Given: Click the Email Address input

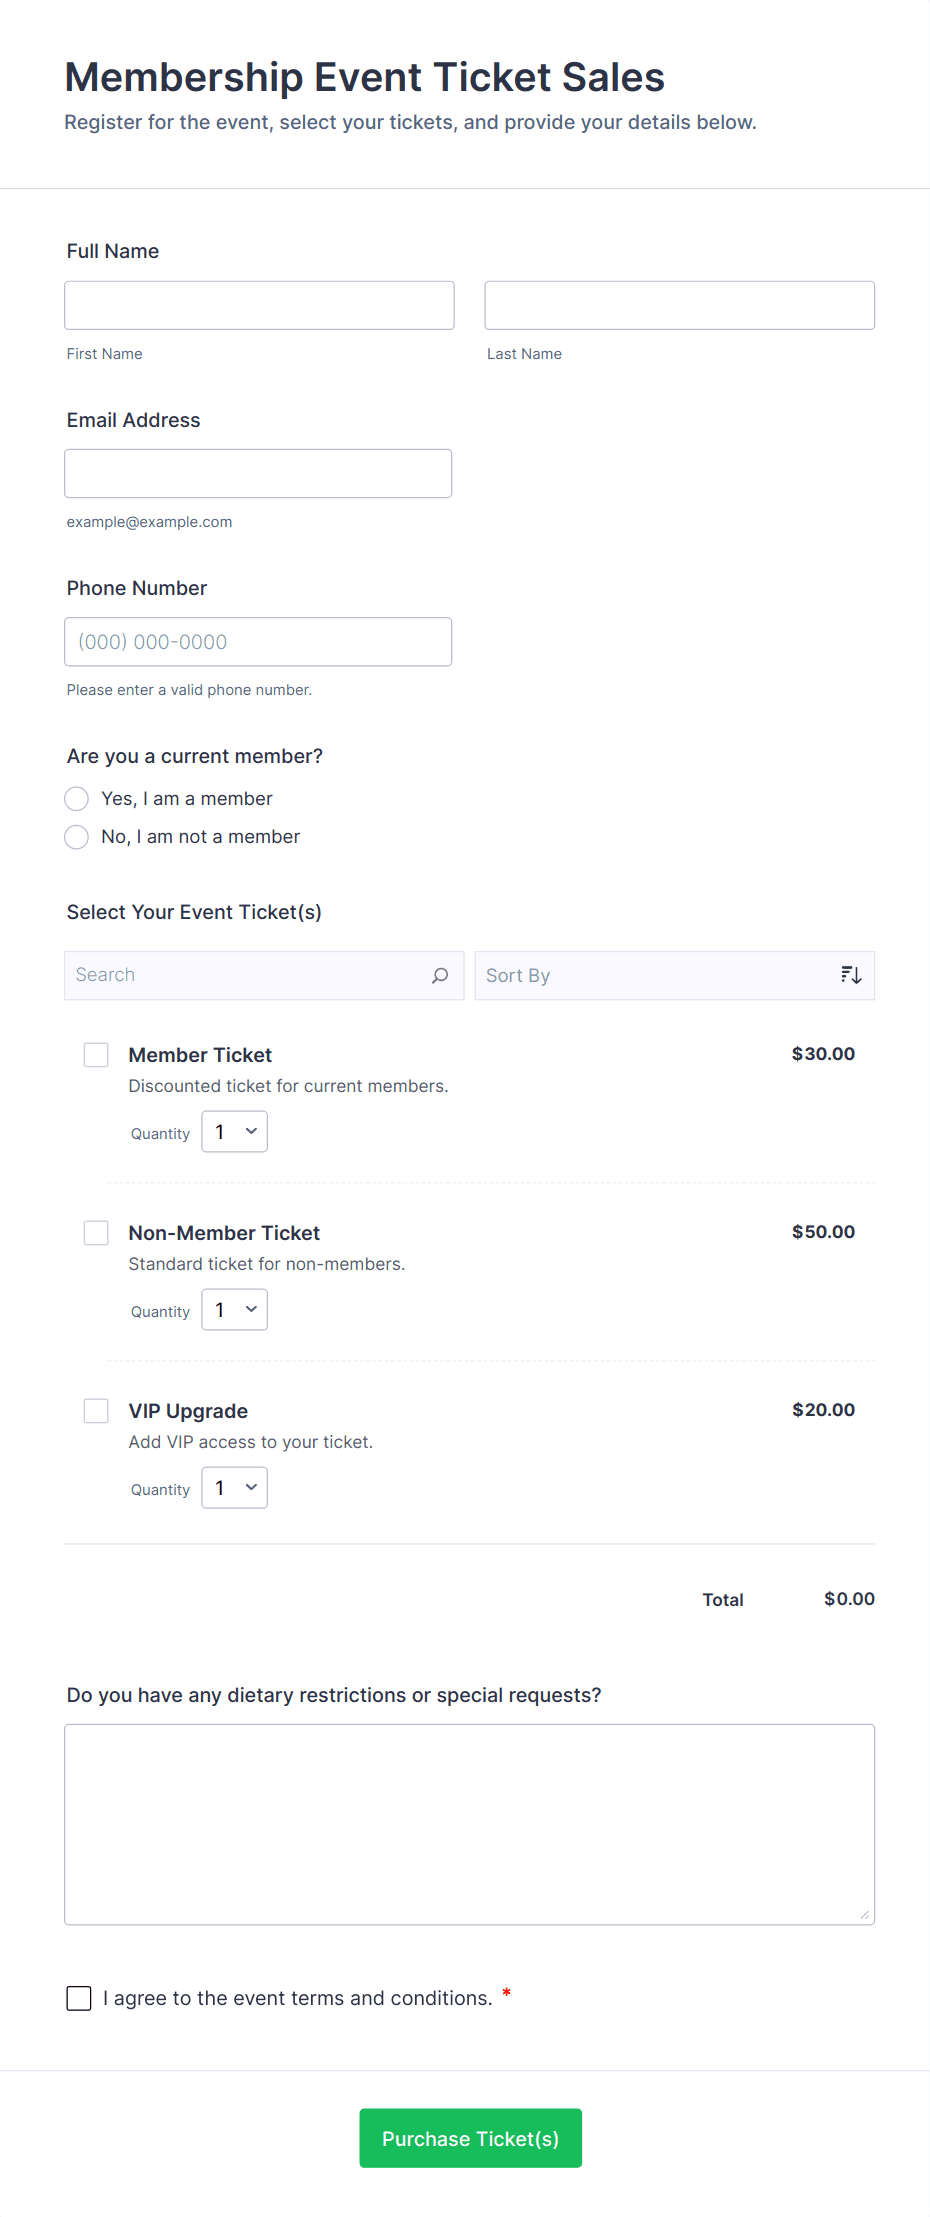Looking at the screenshot, I should click(258, 474).
